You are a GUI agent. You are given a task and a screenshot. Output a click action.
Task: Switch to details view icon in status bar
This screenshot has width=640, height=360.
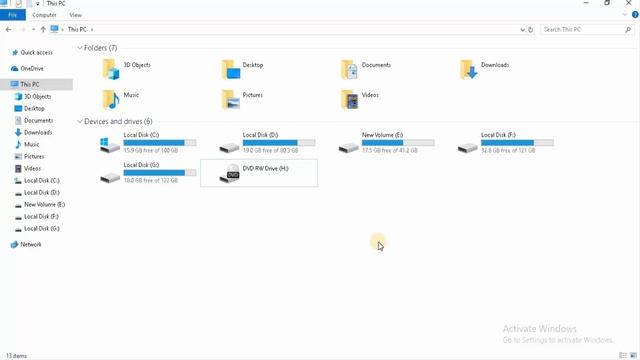pyautogui.click(x=623, y=356)
